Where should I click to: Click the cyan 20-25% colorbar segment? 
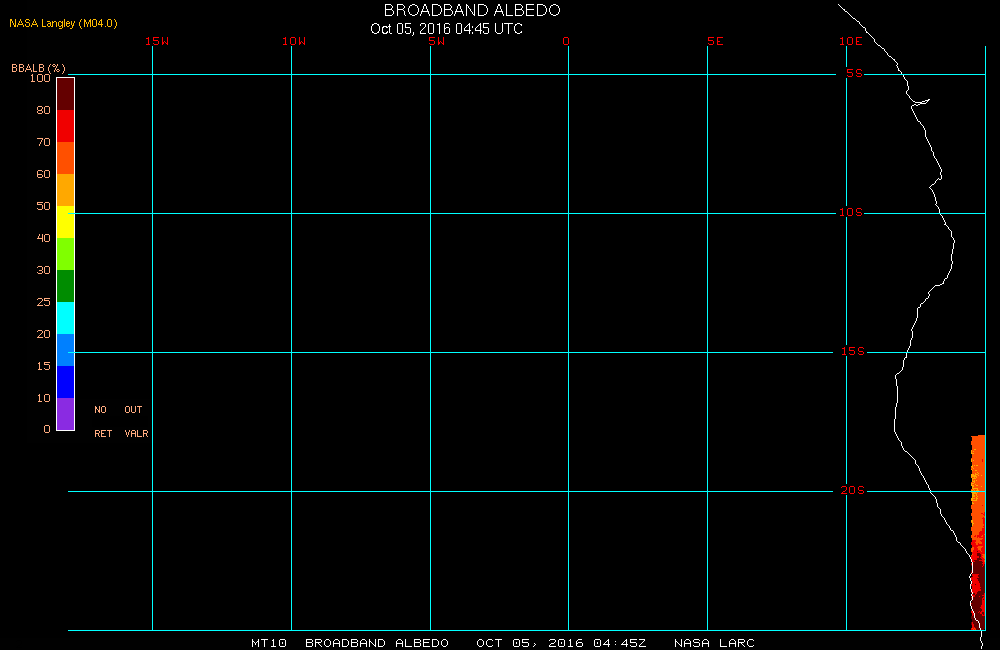tap(66, 318)
